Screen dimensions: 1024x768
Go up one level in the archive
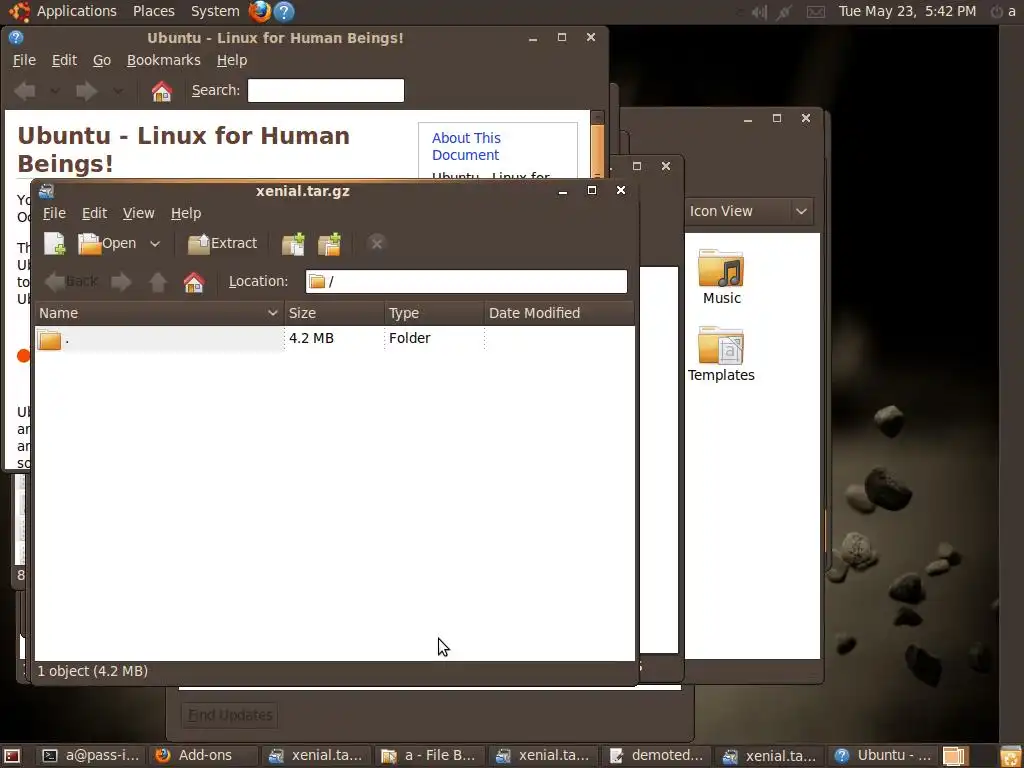pos(157,281)
